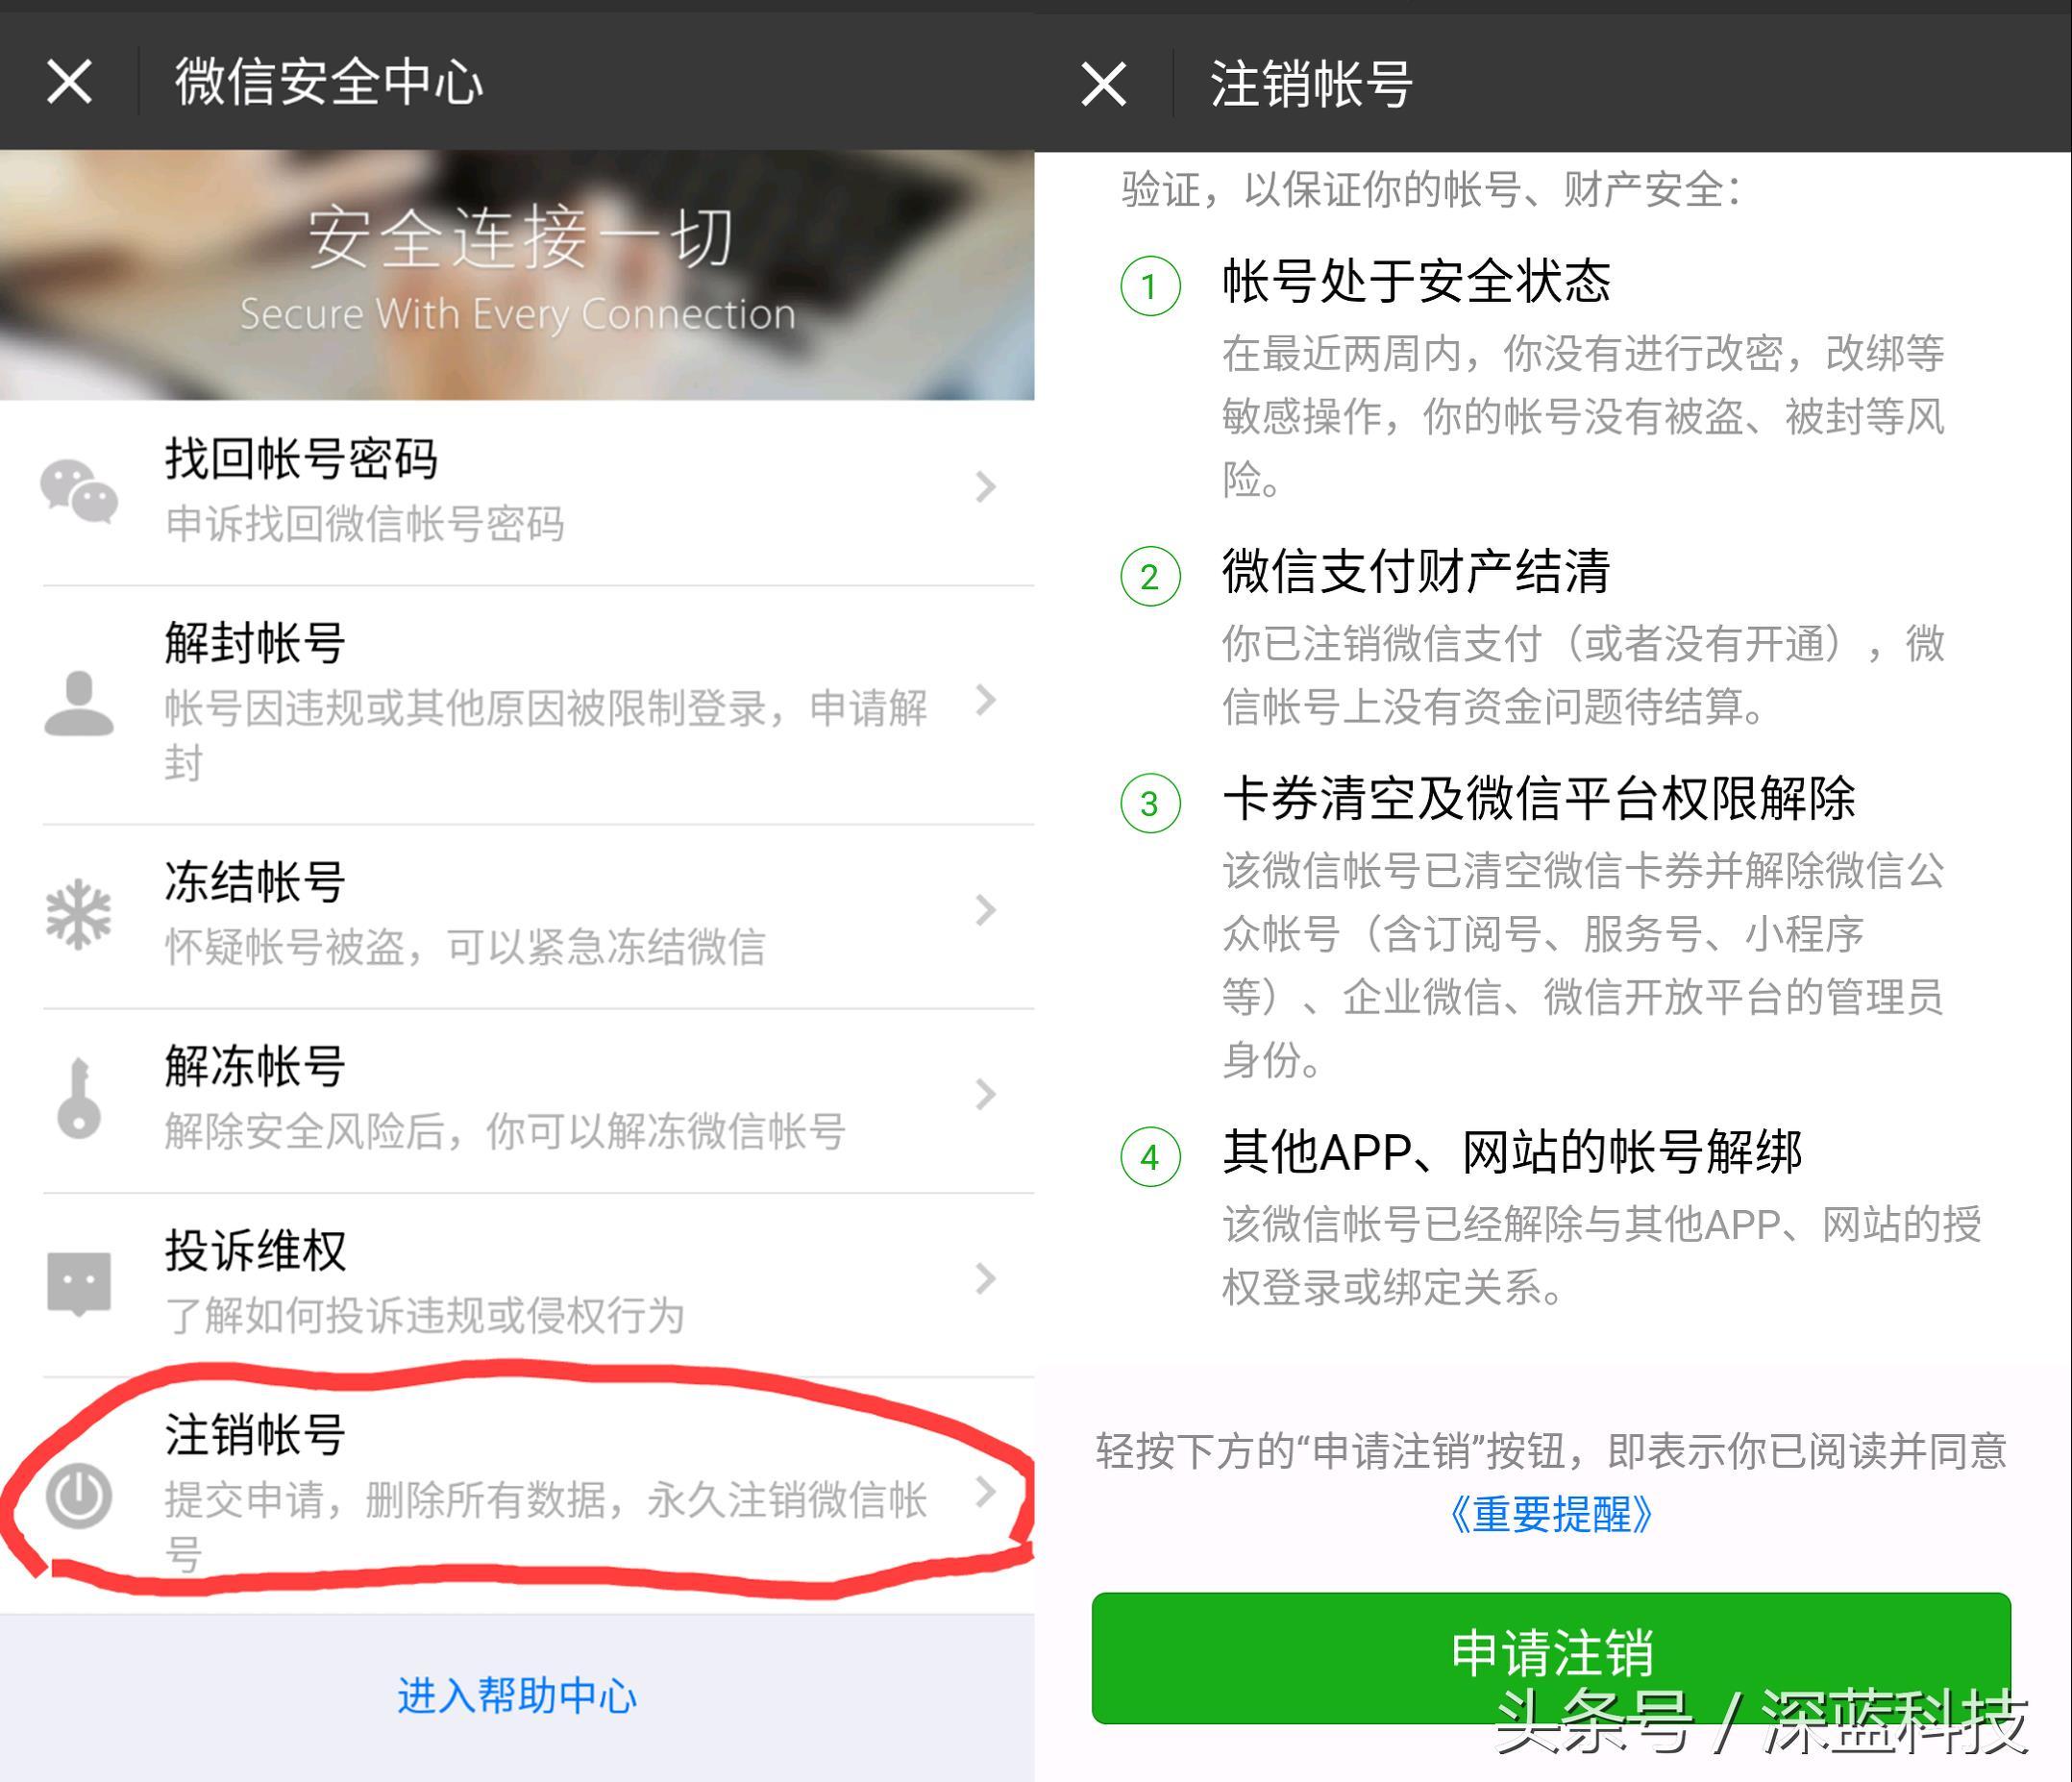Tap the circled number 4 step marker
Image resolution: width=2072 pixels, height=1782 pixels.
(x=1150, y=1157)
